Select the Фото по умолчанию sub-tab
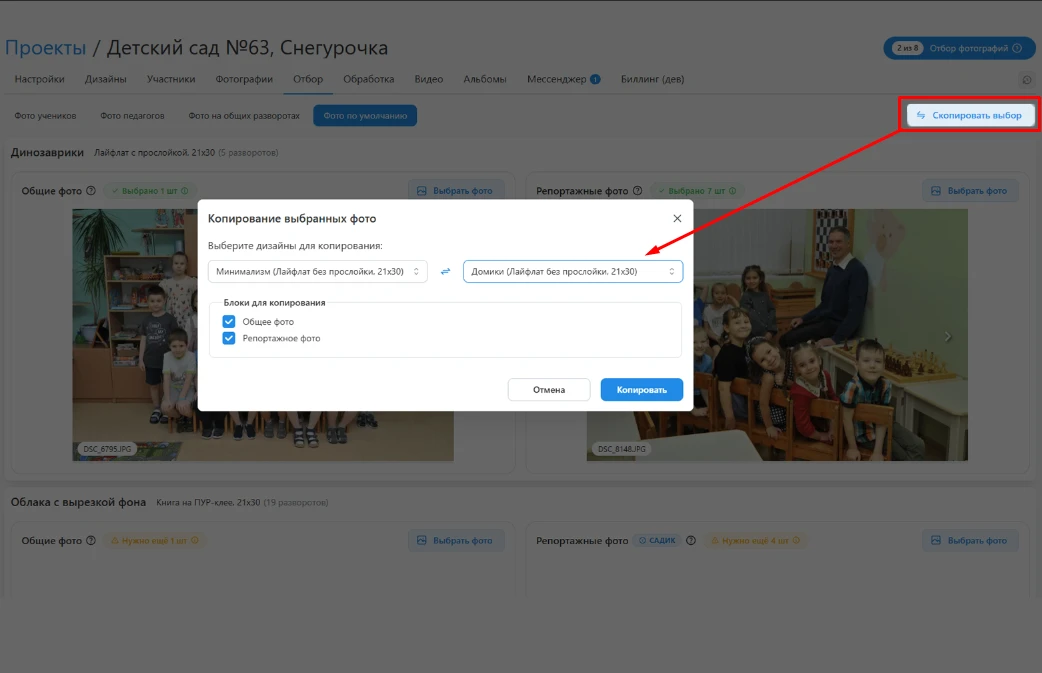 [365, 116]
